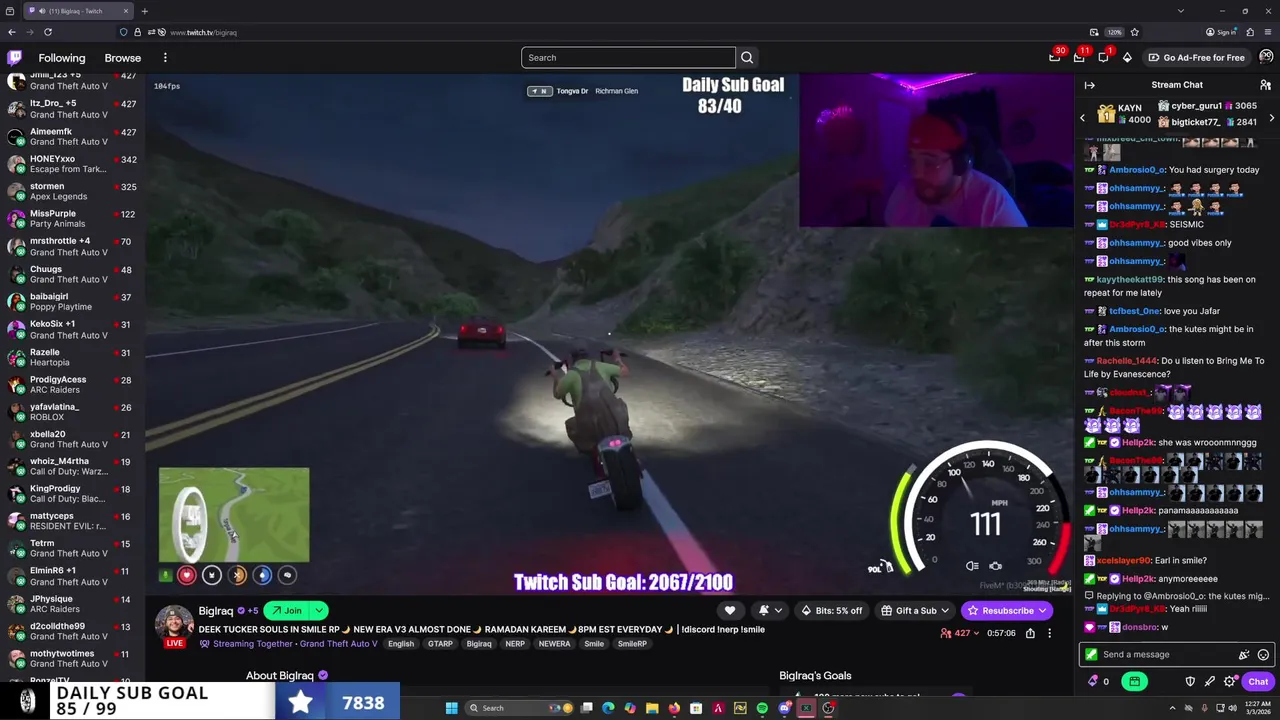Open the Twitch home logo
The height and width of the screenshot is (720, 1280).
[14, 58]
